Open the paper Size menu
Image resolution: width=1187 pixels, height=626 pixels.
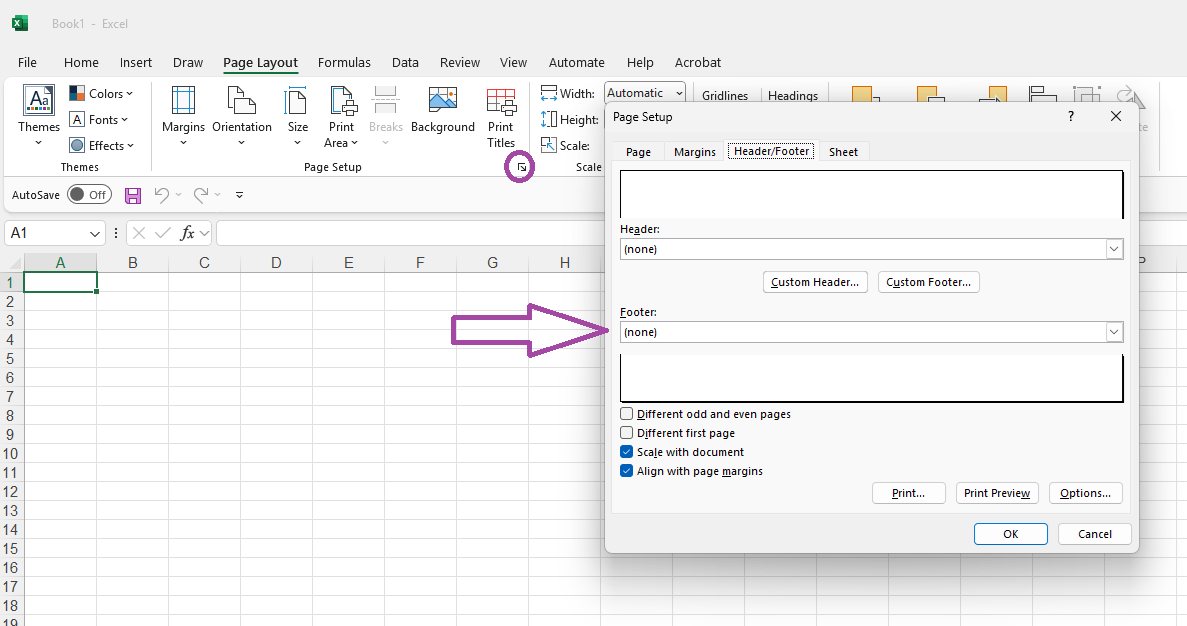pos(298,117)
